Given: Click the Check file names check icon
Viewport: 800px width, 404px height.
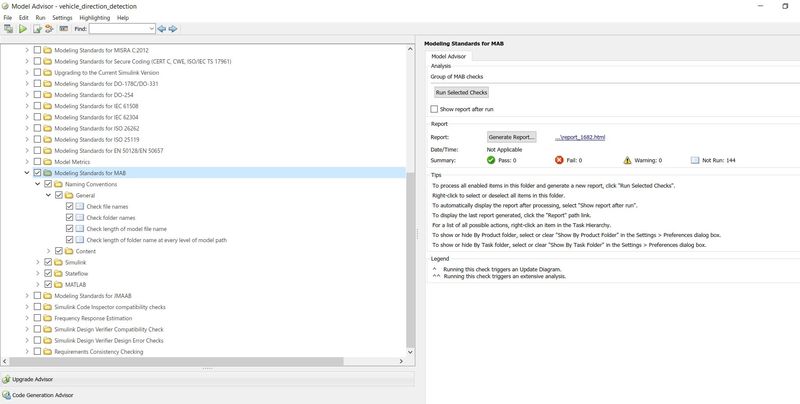Looking at the screenshot, I should tap(80, 207).
